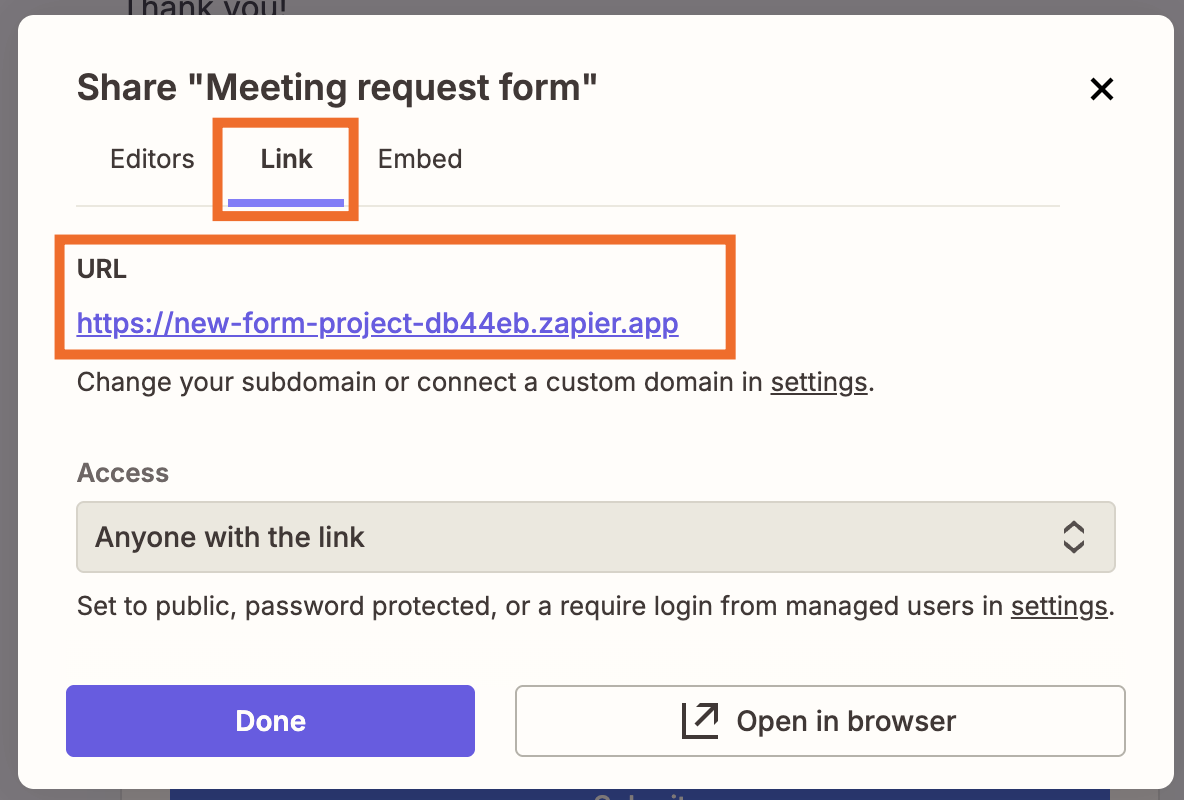The height and width of the screenshot is (800, 1184).
Task: Click the up-down chevron on Access selector
Action: tap(1073, 537)
